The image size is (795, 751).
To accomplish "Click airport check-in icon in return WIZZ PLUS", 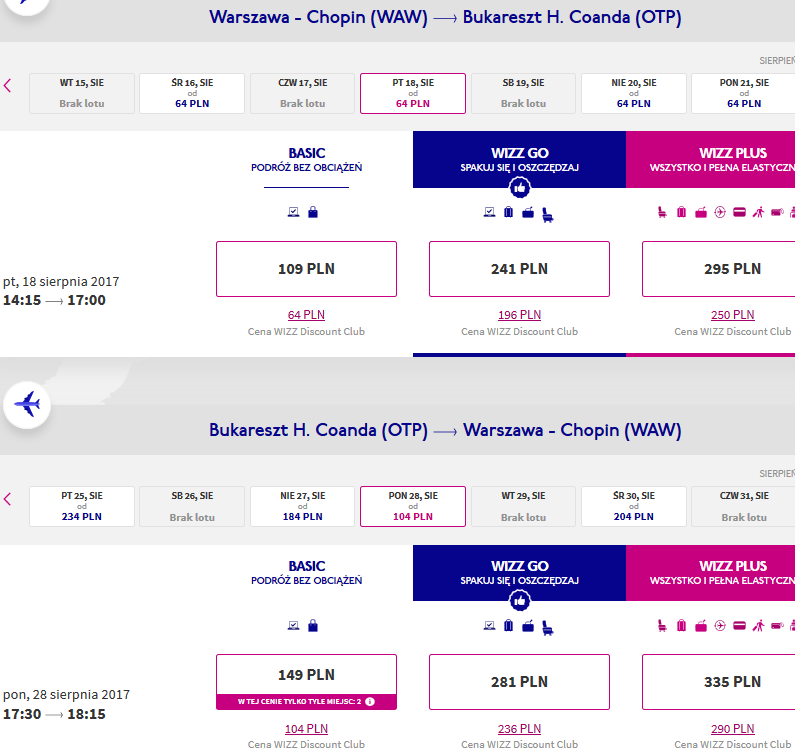I will [720, 625].
